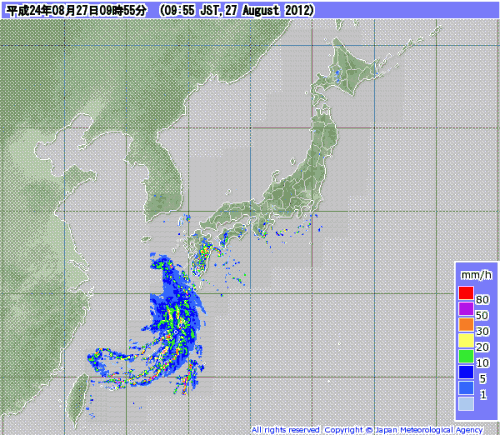This screenshot has width=500, height=435.
Task: Click the pale blue lowest-intensity legend swatch
Action: point(466,403)
